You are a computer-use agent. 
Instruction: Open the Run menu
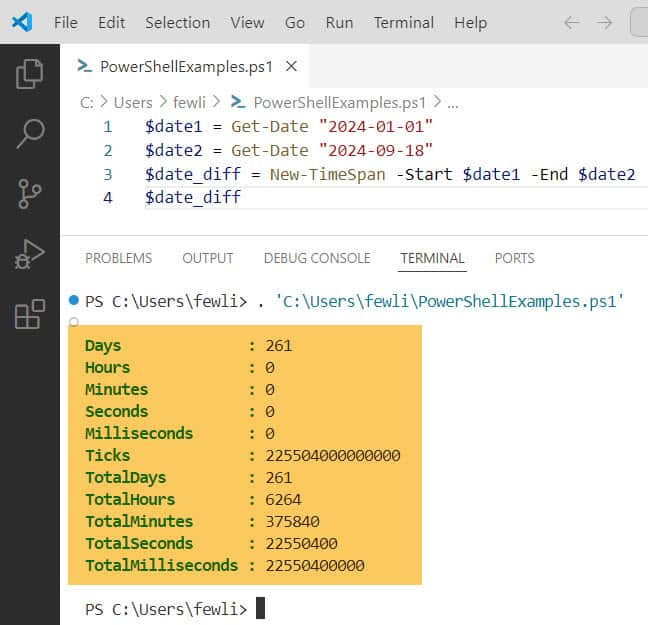click(339, 23)
